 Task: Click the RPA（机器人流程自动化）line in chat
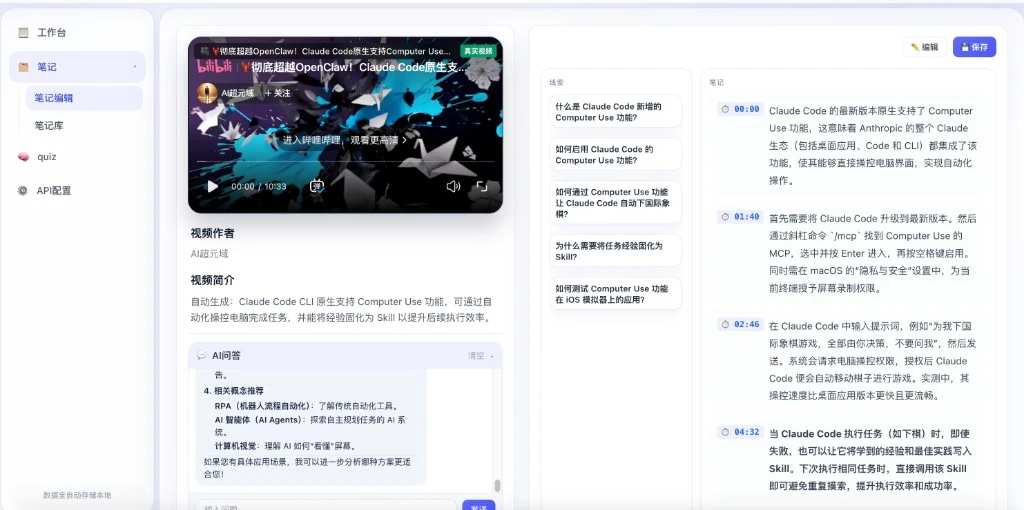307,406
